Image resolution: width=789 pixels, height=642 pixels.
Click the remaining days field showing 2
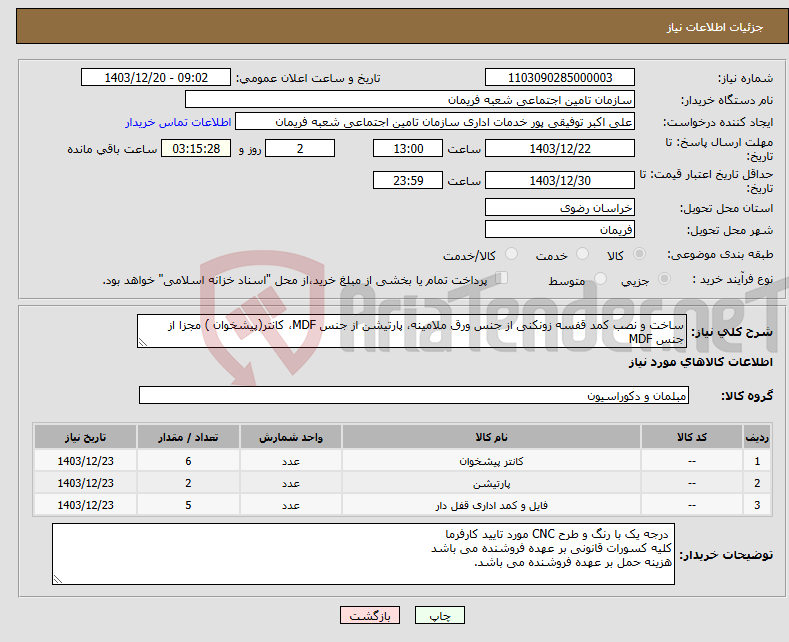(x=300, y=148)
